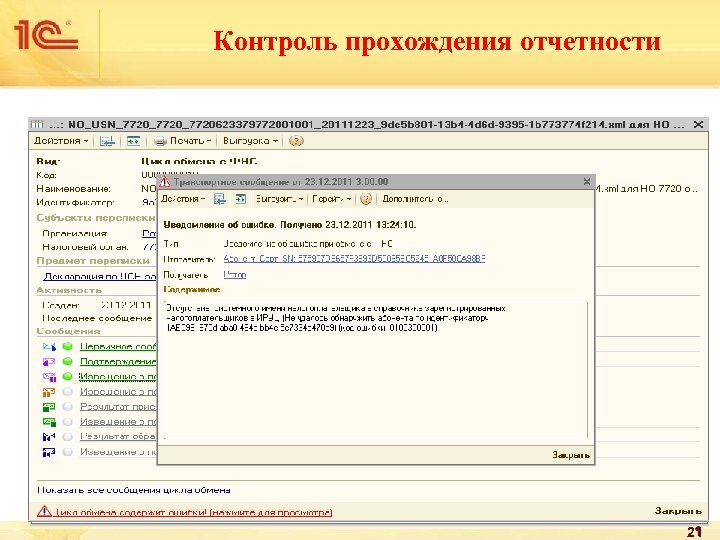Click blue arrow icon beside Первичное сообщение
The image size is (720, 540).
(x=49, y=346)
